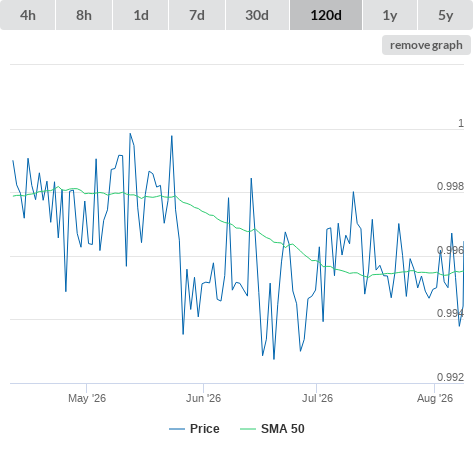
Task: Click the y-axis label reading 1
Action: 461,123
